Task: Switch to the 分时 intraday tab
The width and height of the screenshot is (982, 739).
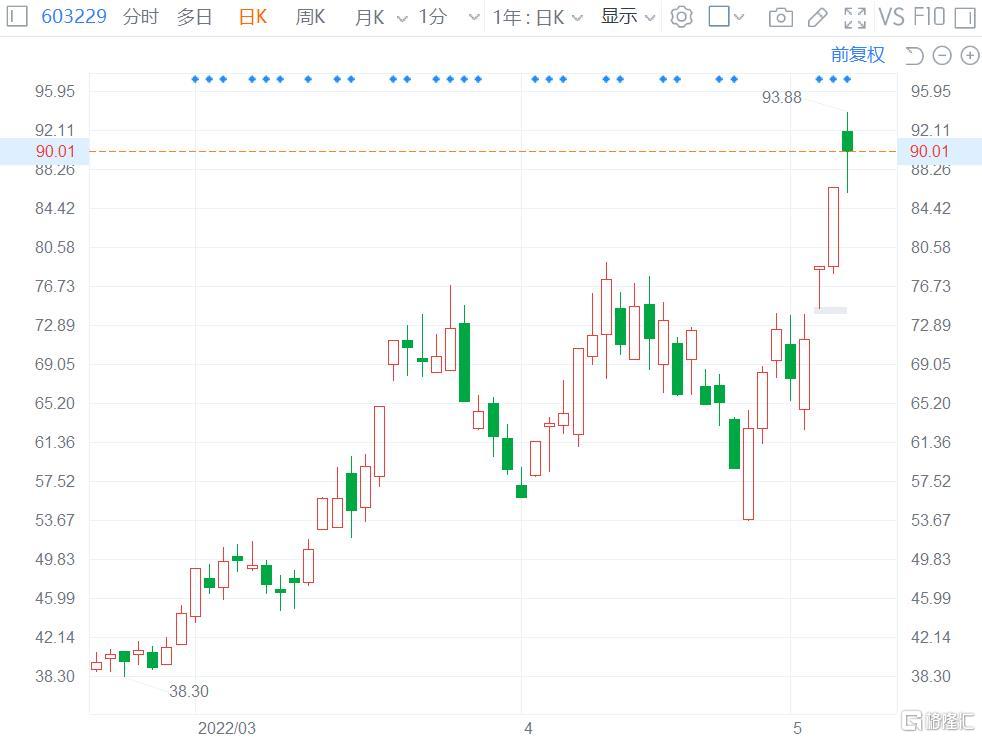Action: (x=140, y=16)
